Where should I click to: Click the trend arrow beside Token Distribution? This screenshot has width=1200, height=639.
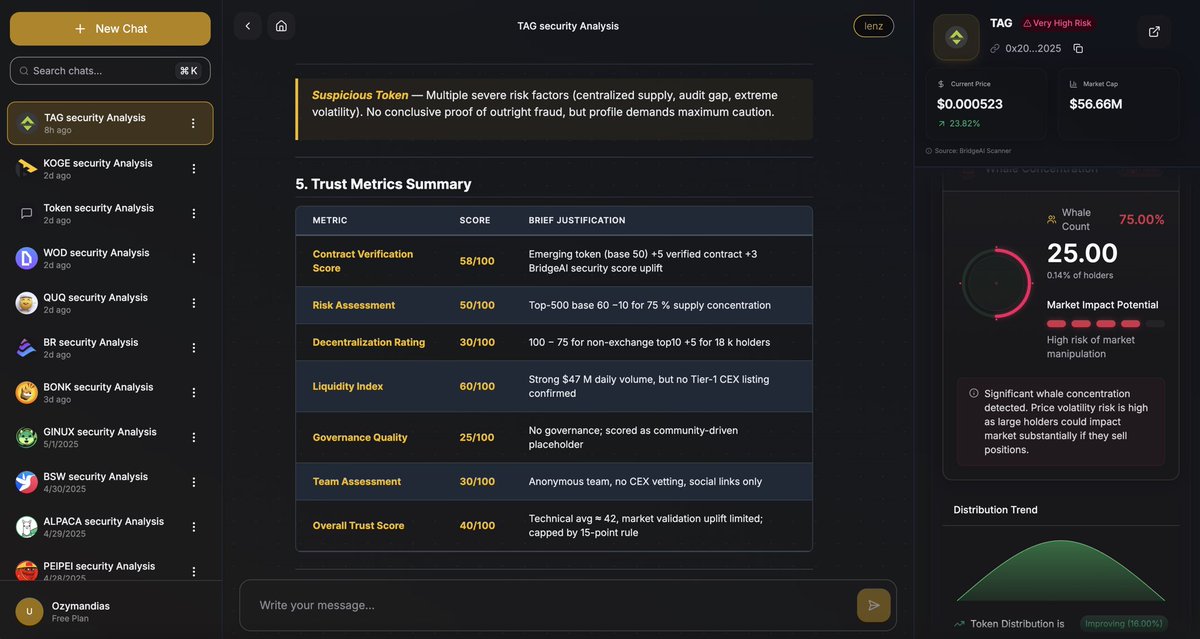click(x=960, y=623)
